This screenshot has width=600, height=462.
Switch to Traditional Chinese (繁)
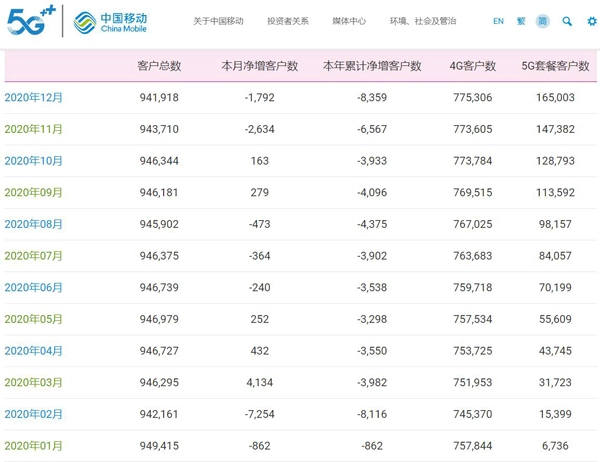click(521, 21)
